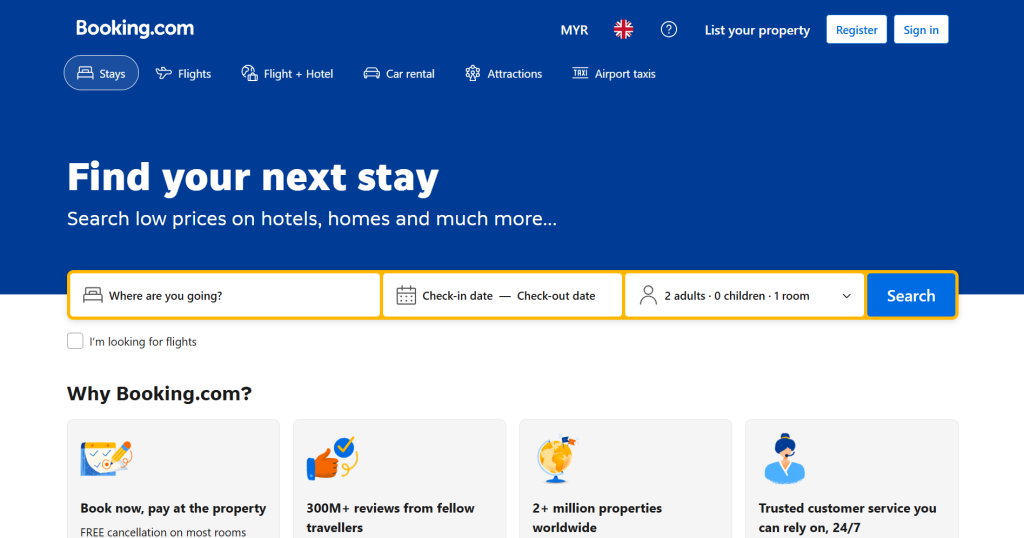
Task: Select the Airport taxis tab
Action: pyautogui.click(x=614, y=73)
